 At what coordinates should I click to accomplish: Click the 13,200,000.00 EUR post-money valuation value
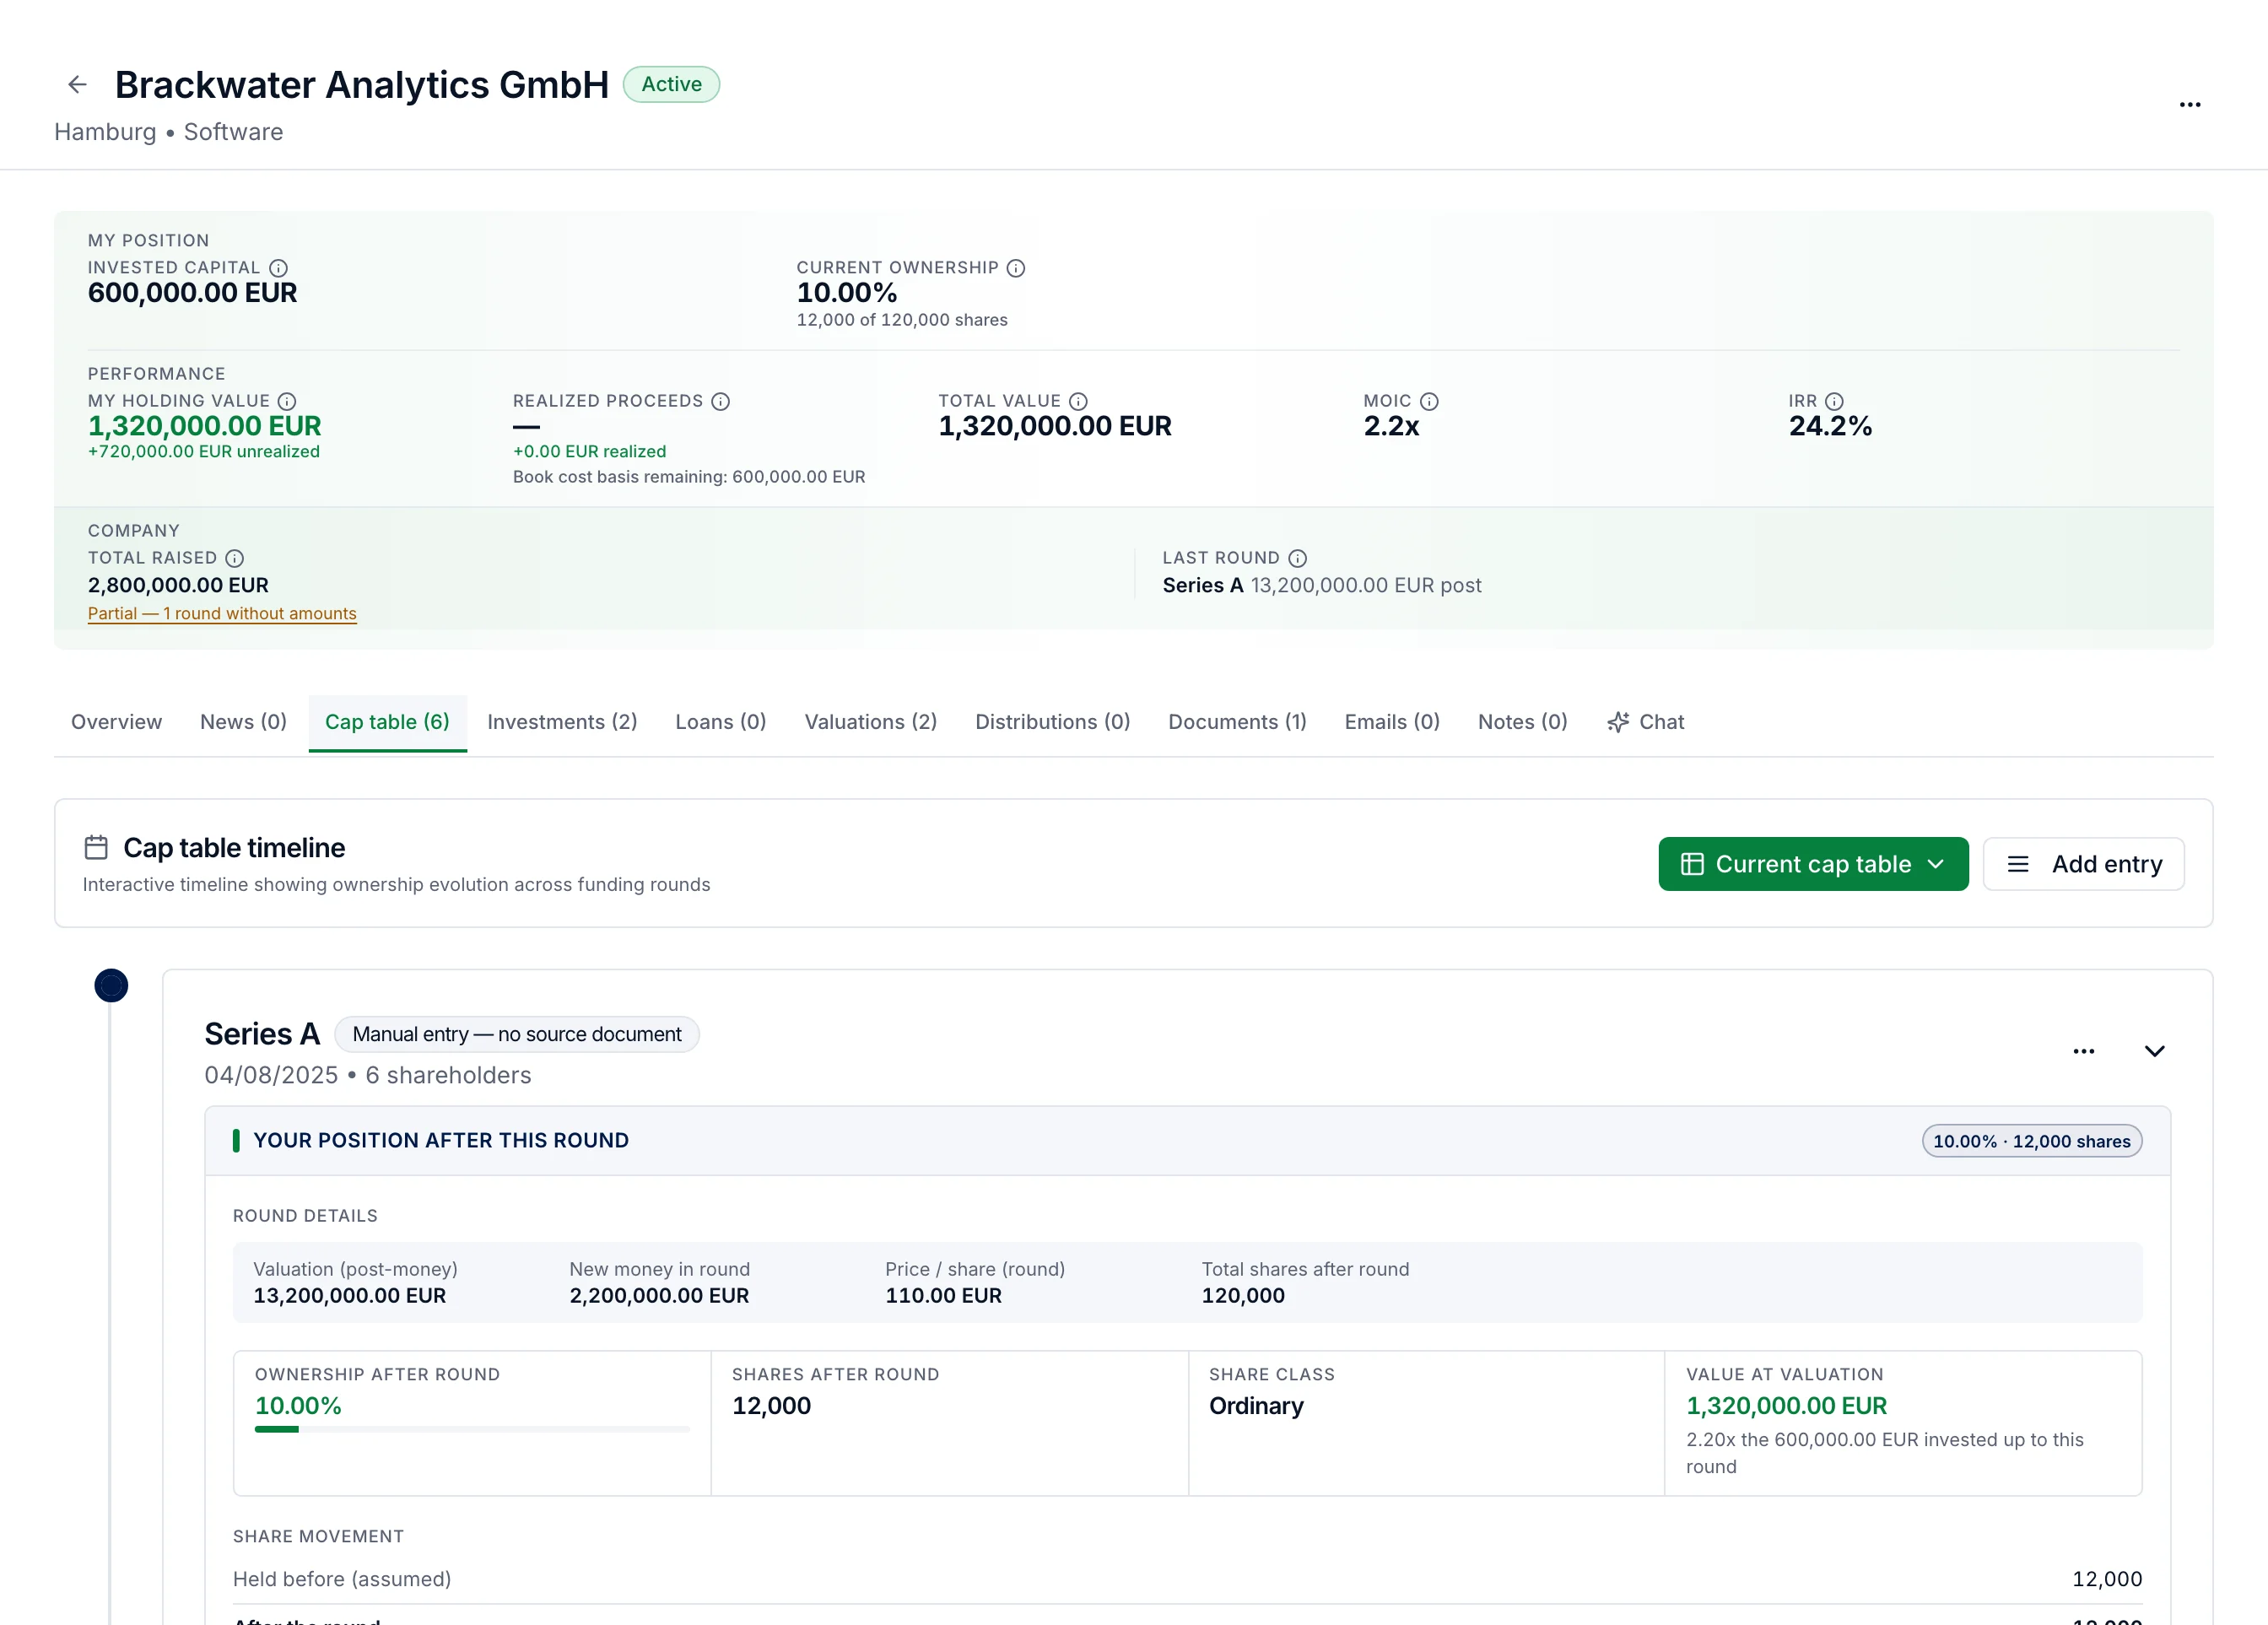[x=350, y=1295]
